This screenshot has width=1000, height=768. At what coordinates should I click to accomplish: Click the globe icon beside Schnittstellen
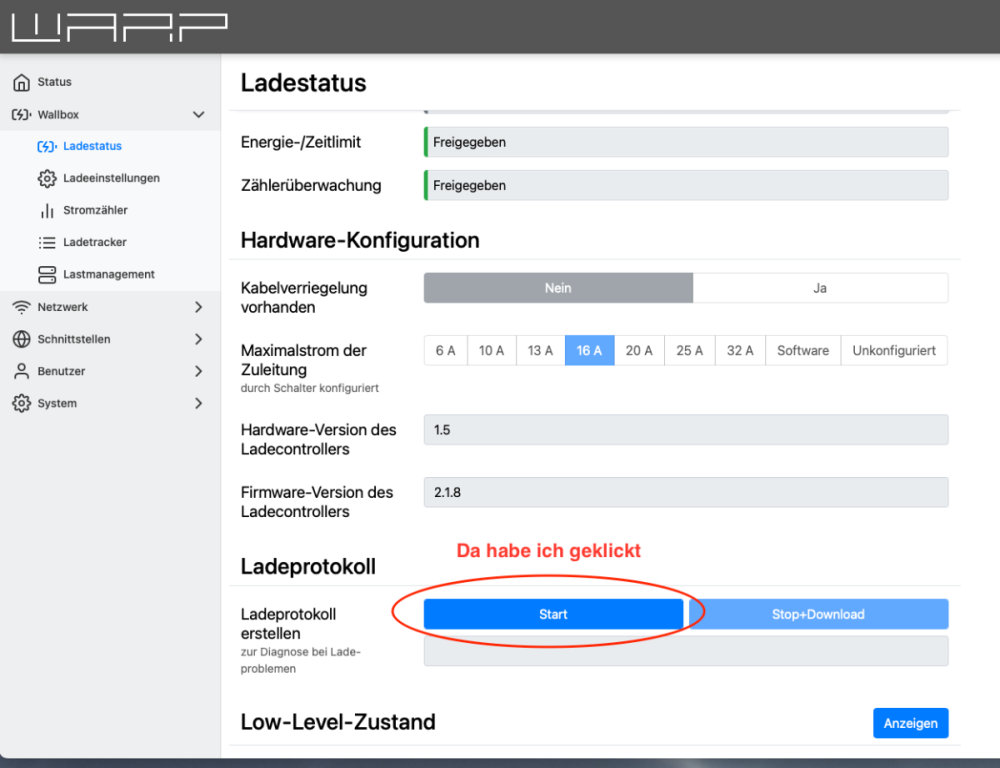point(21,339)
